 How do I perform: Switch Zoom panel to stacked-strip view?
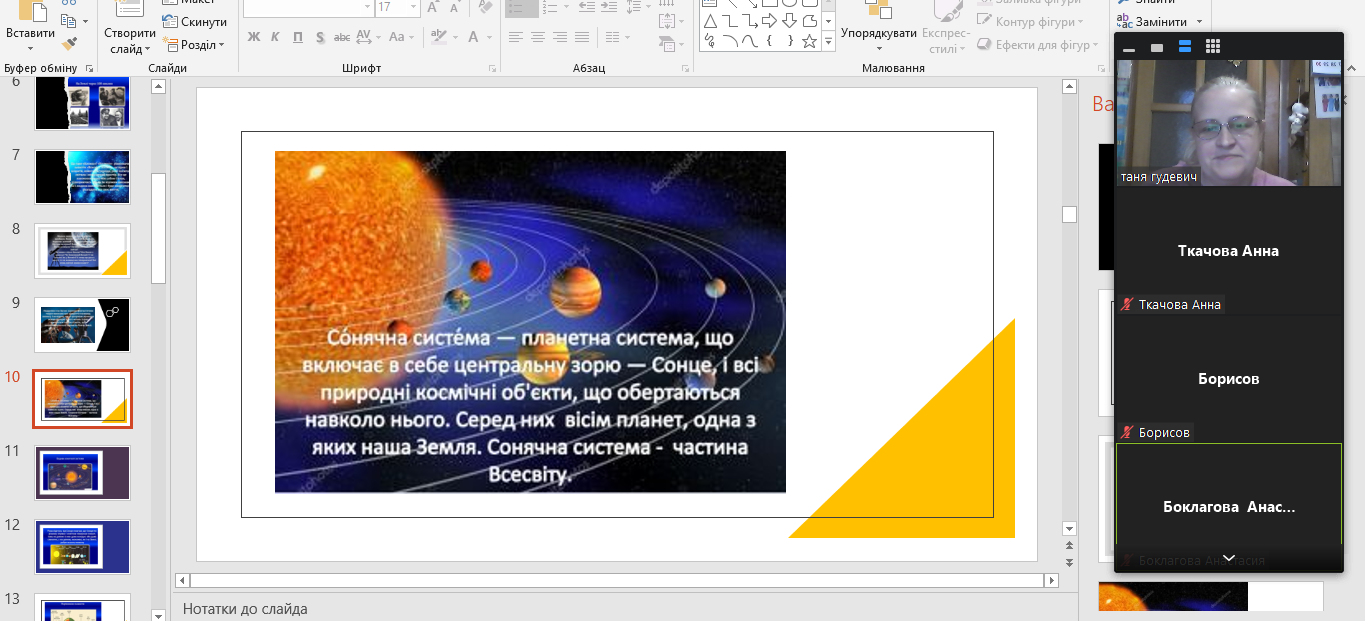click(1185, 47)
